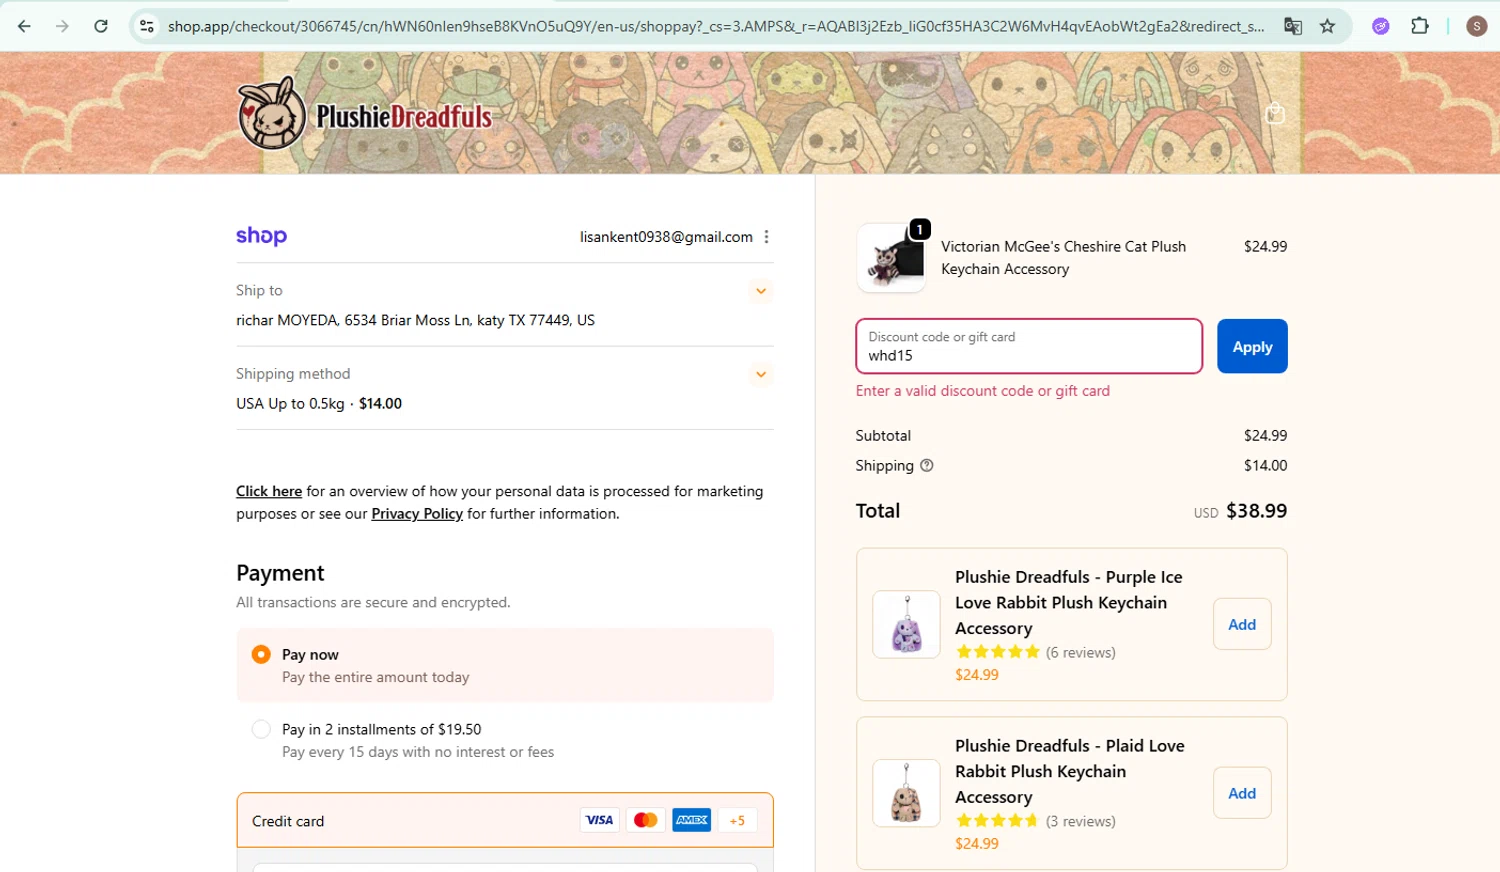1500x872 pixels.
Task: Reload the checkout page
Action: (x=101, y=26)
